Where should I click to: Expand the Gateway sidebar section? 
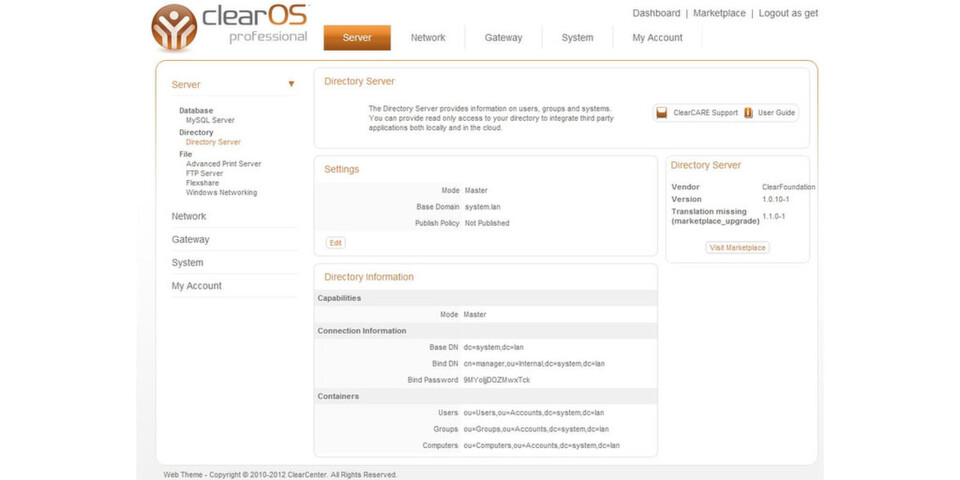(x=190, y=239)
